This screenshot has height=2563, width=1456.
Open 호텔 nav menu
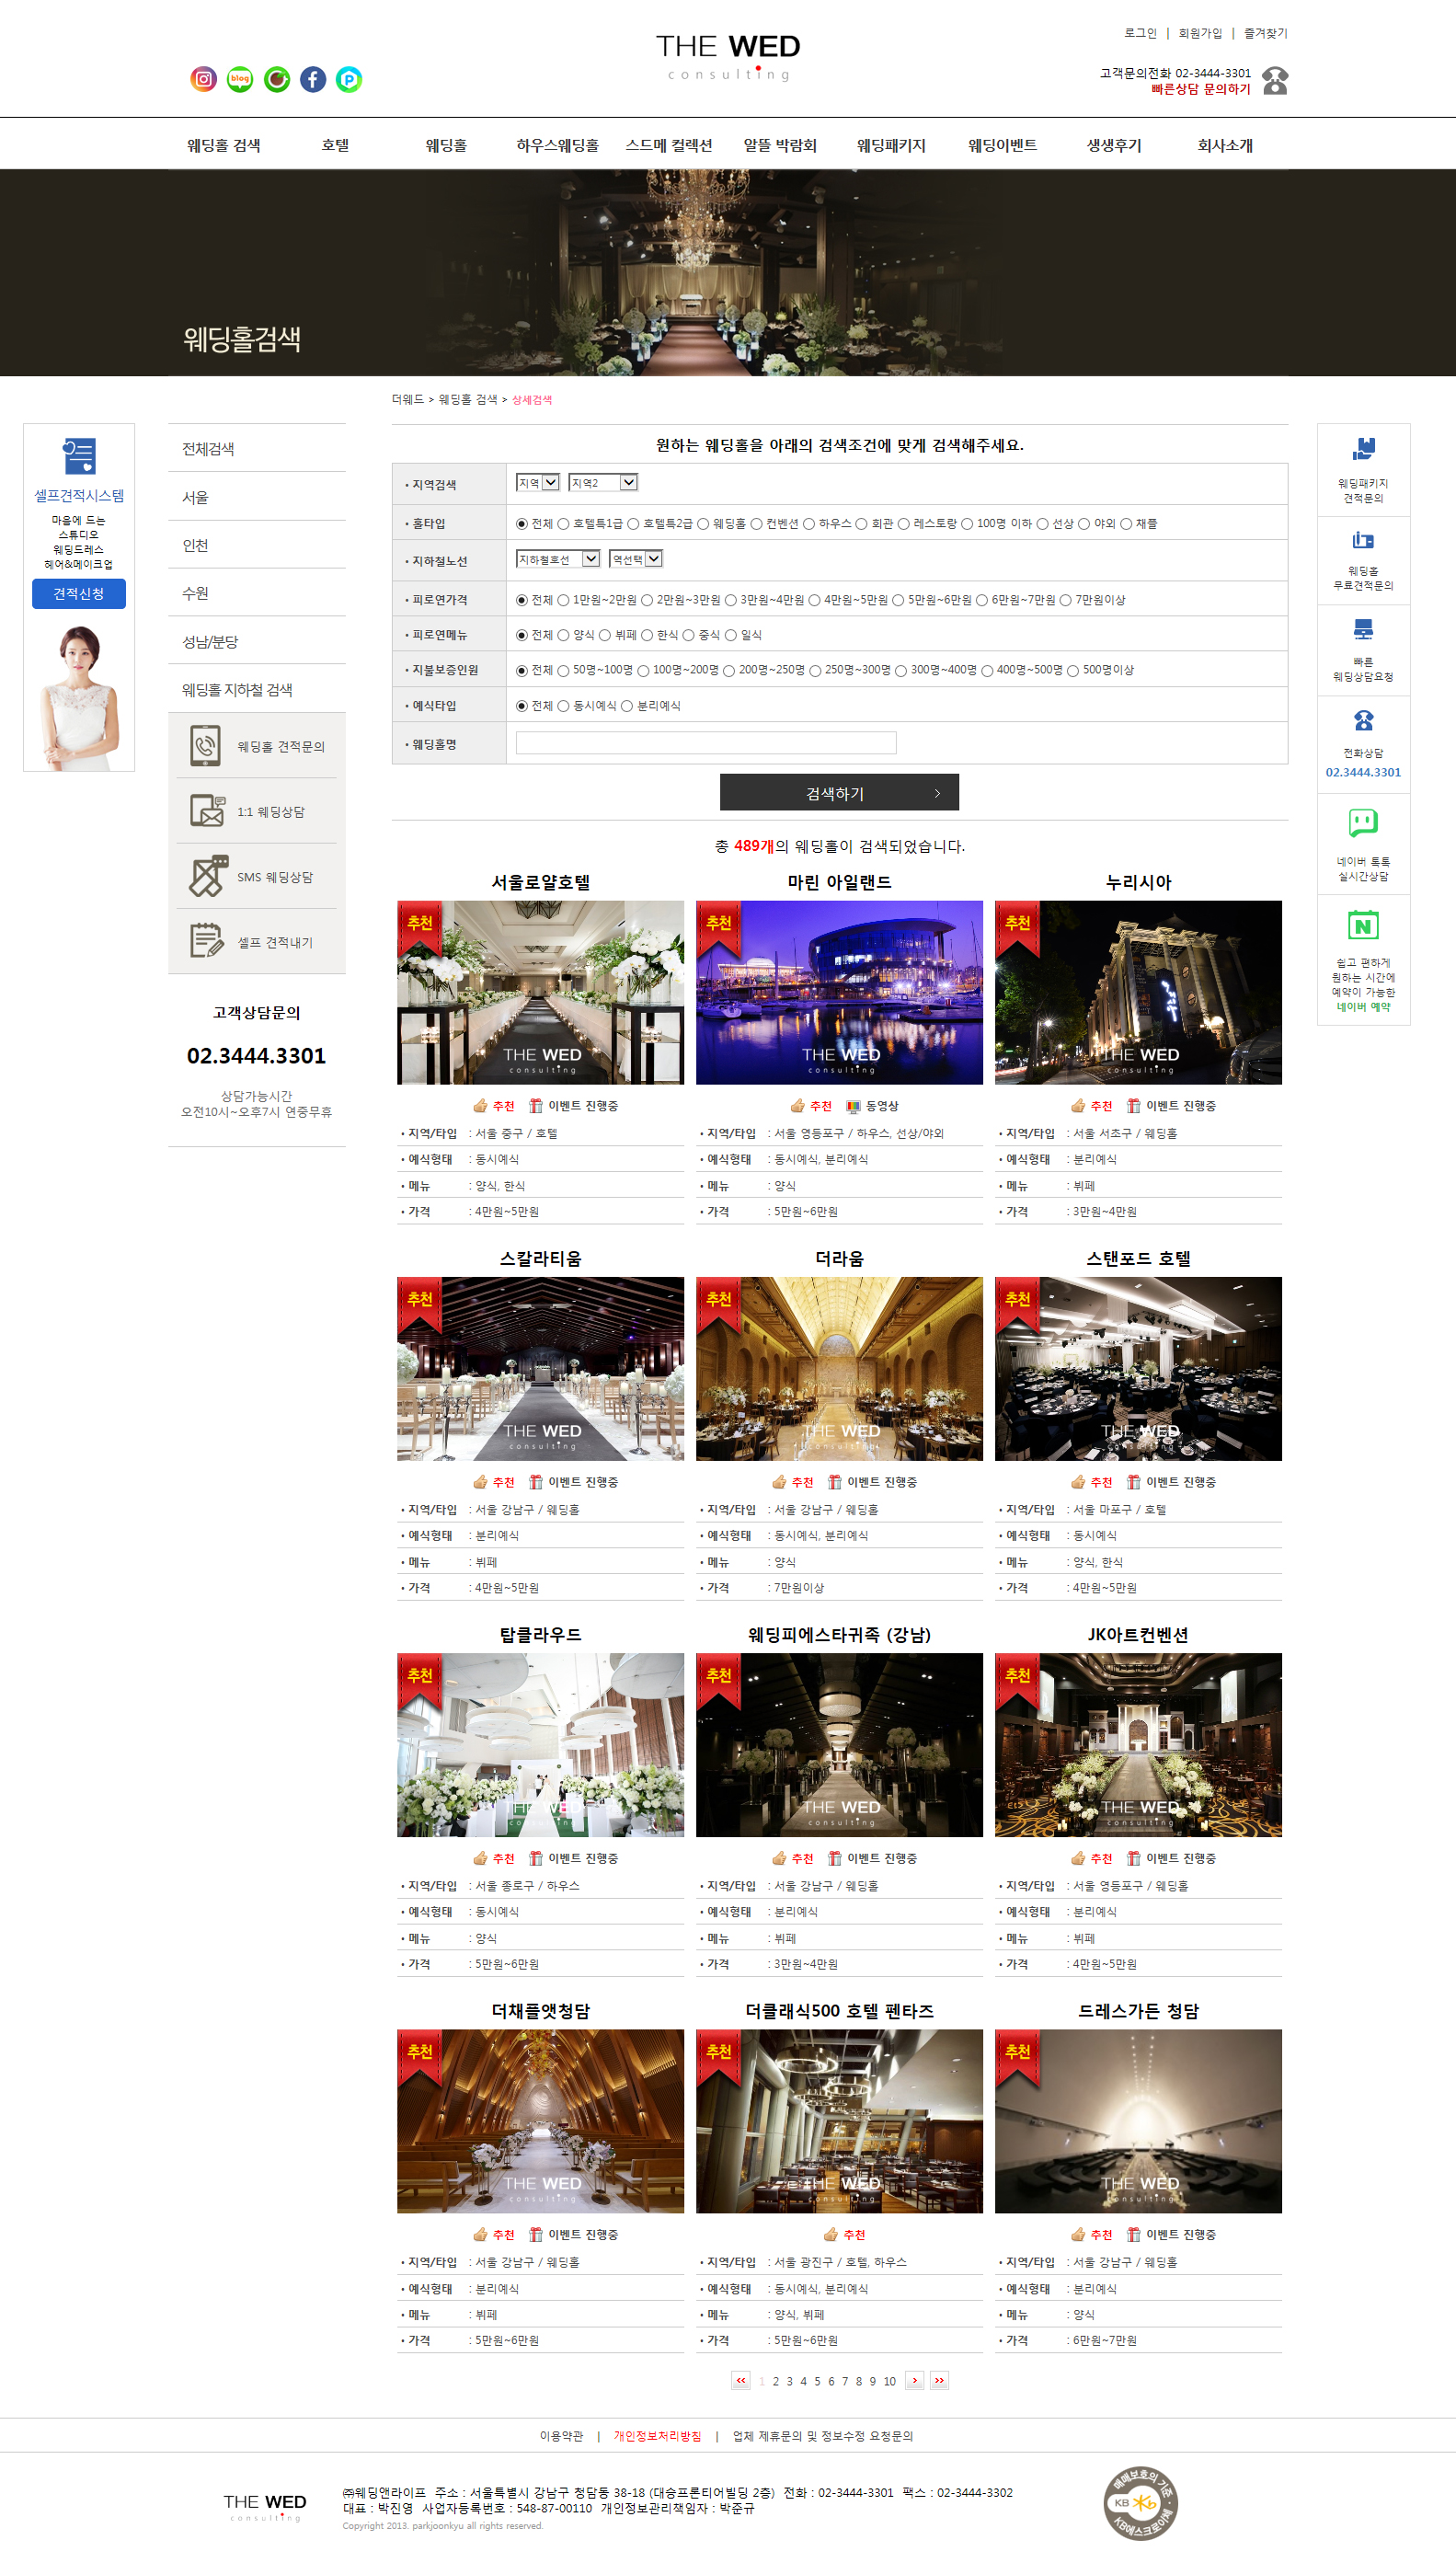[335, 145]
